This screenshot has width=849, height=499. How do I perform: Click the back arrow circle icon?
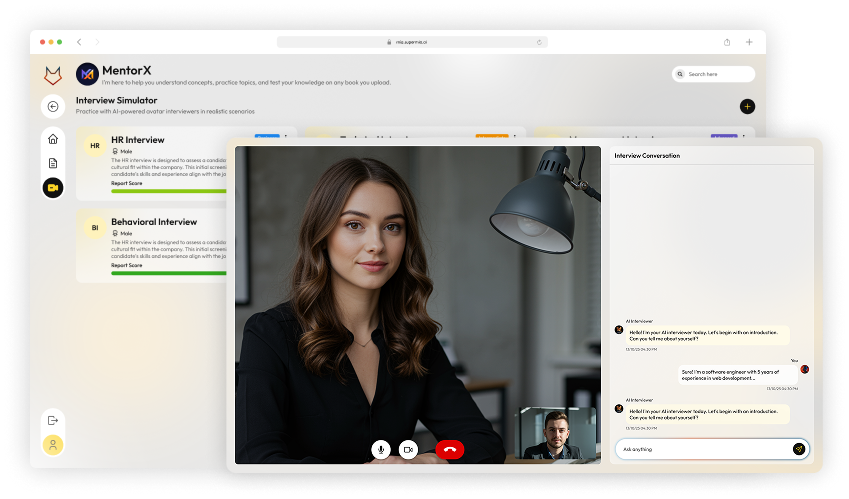53,107
